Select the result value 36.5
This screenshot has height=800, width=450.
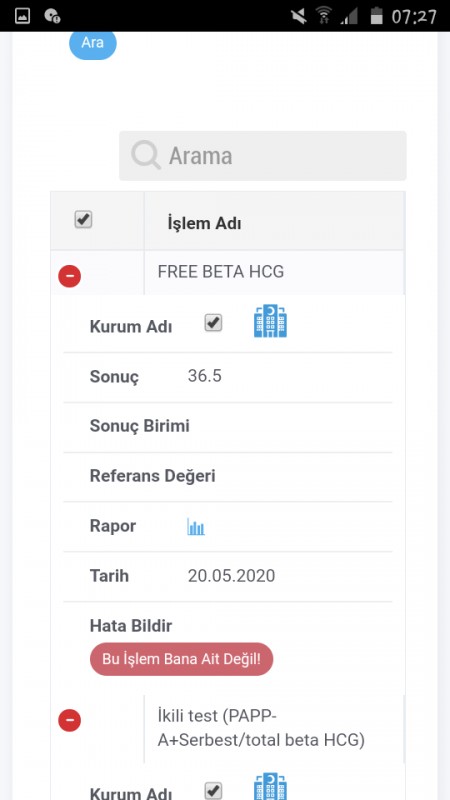(205, 376)
